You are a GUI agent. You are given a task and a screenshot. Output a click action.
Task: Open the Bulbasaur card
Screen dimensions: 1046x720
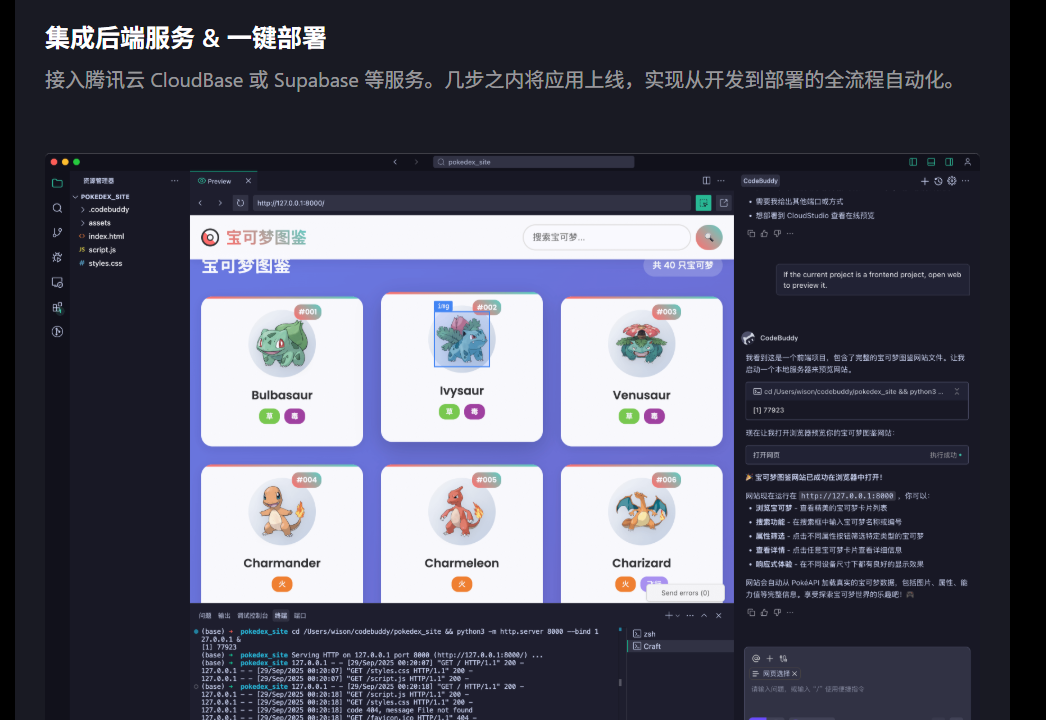[282, 372]
